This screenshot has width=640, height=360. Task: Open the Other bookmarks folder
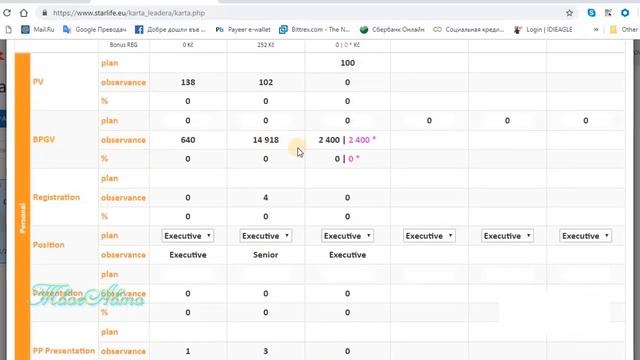coord(623,29)
